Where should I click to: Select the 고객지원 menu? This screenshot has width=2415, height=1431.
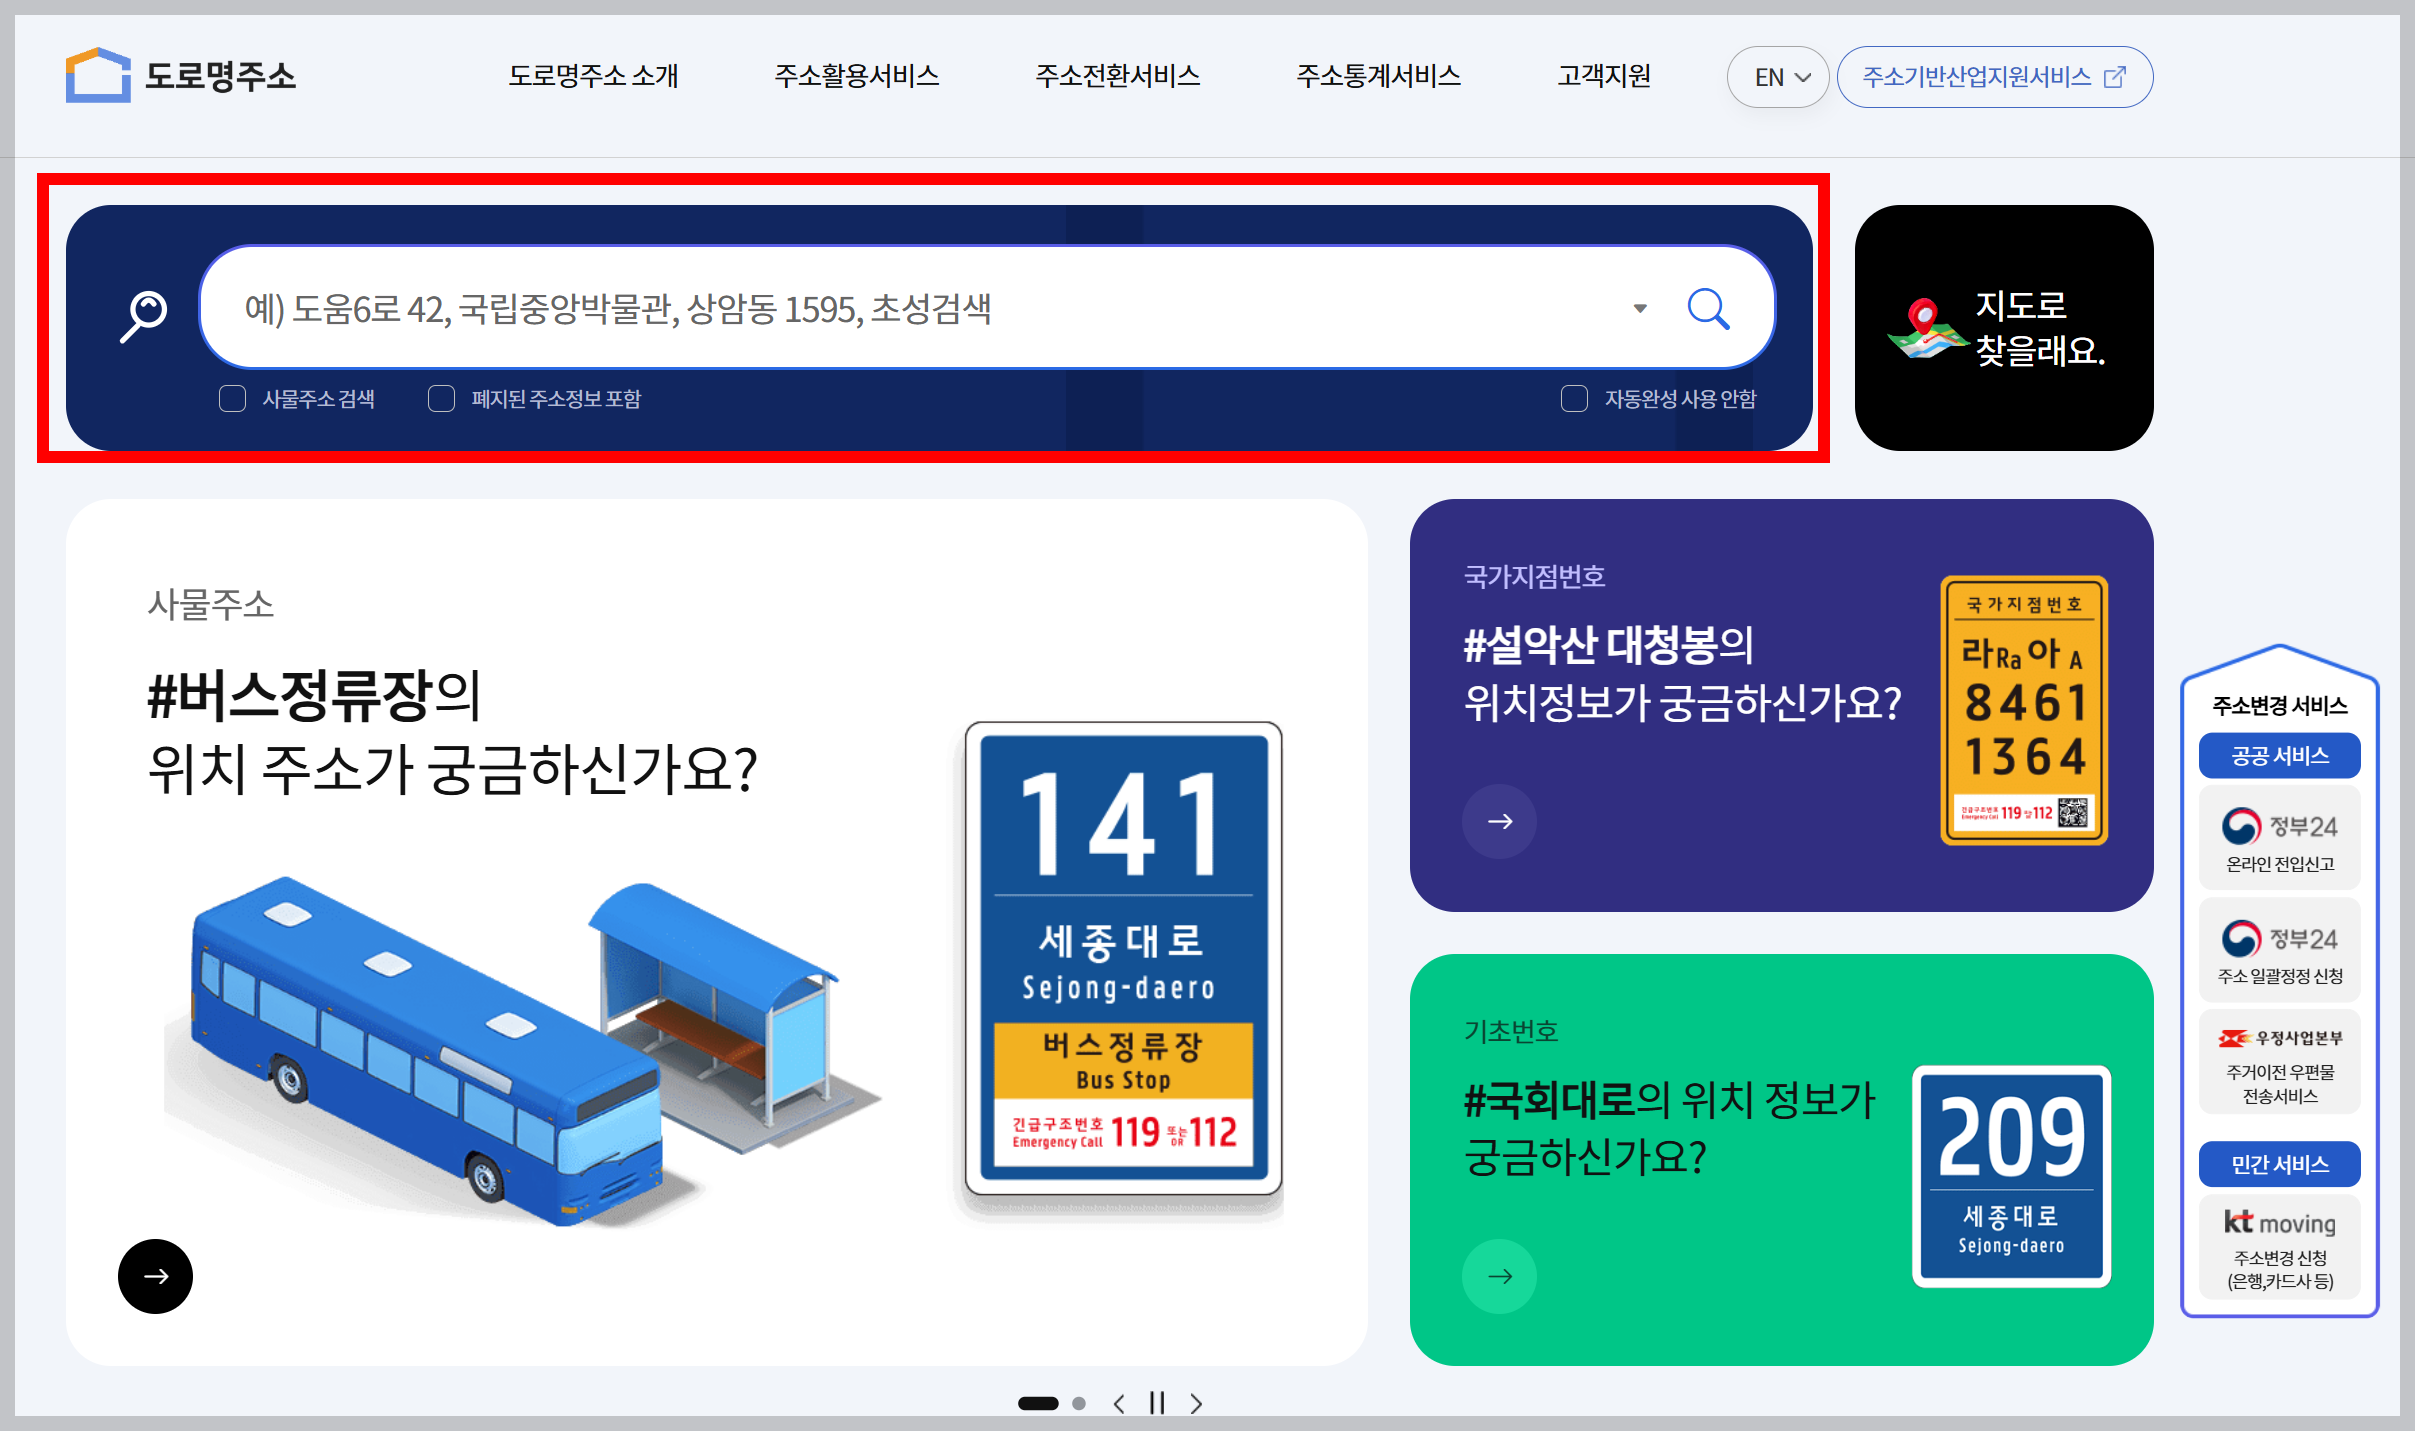pos(1604,76)
